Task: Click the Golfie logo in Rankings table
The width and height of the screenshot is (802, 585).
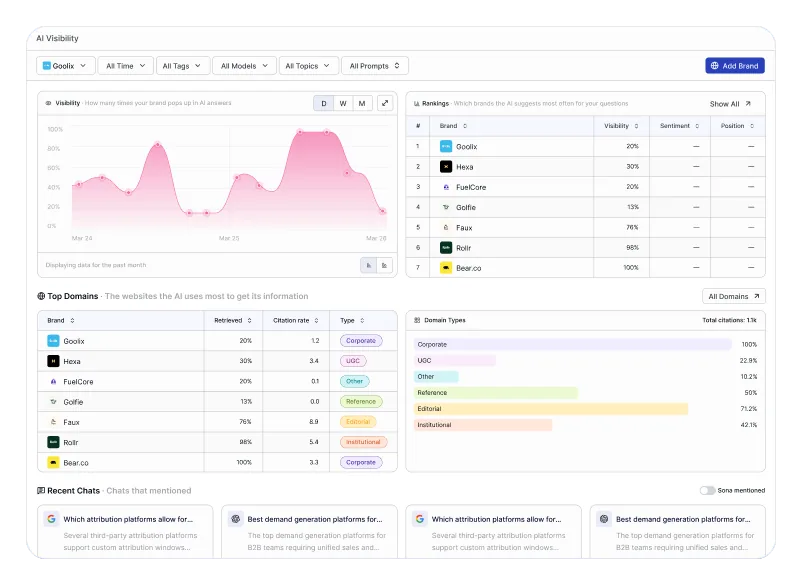Action: [446, 207]
